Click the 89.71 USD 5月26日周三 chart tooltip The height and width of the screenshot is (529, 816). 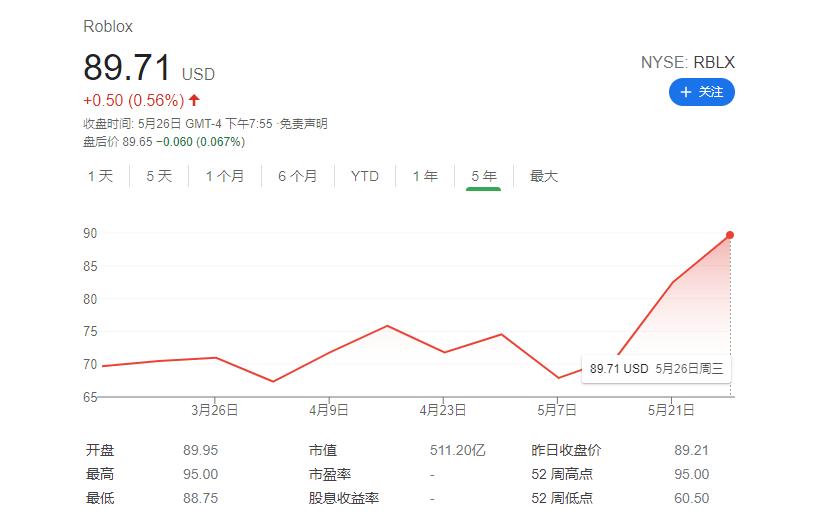pyautogui.click(x=656, y=369)
